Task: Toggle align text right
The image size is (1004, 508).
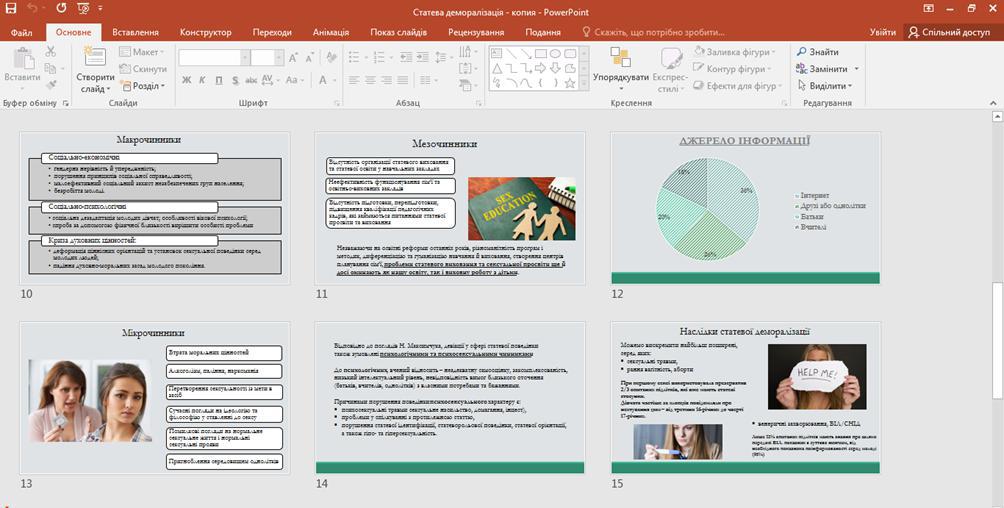Action: tap(385, 80)
